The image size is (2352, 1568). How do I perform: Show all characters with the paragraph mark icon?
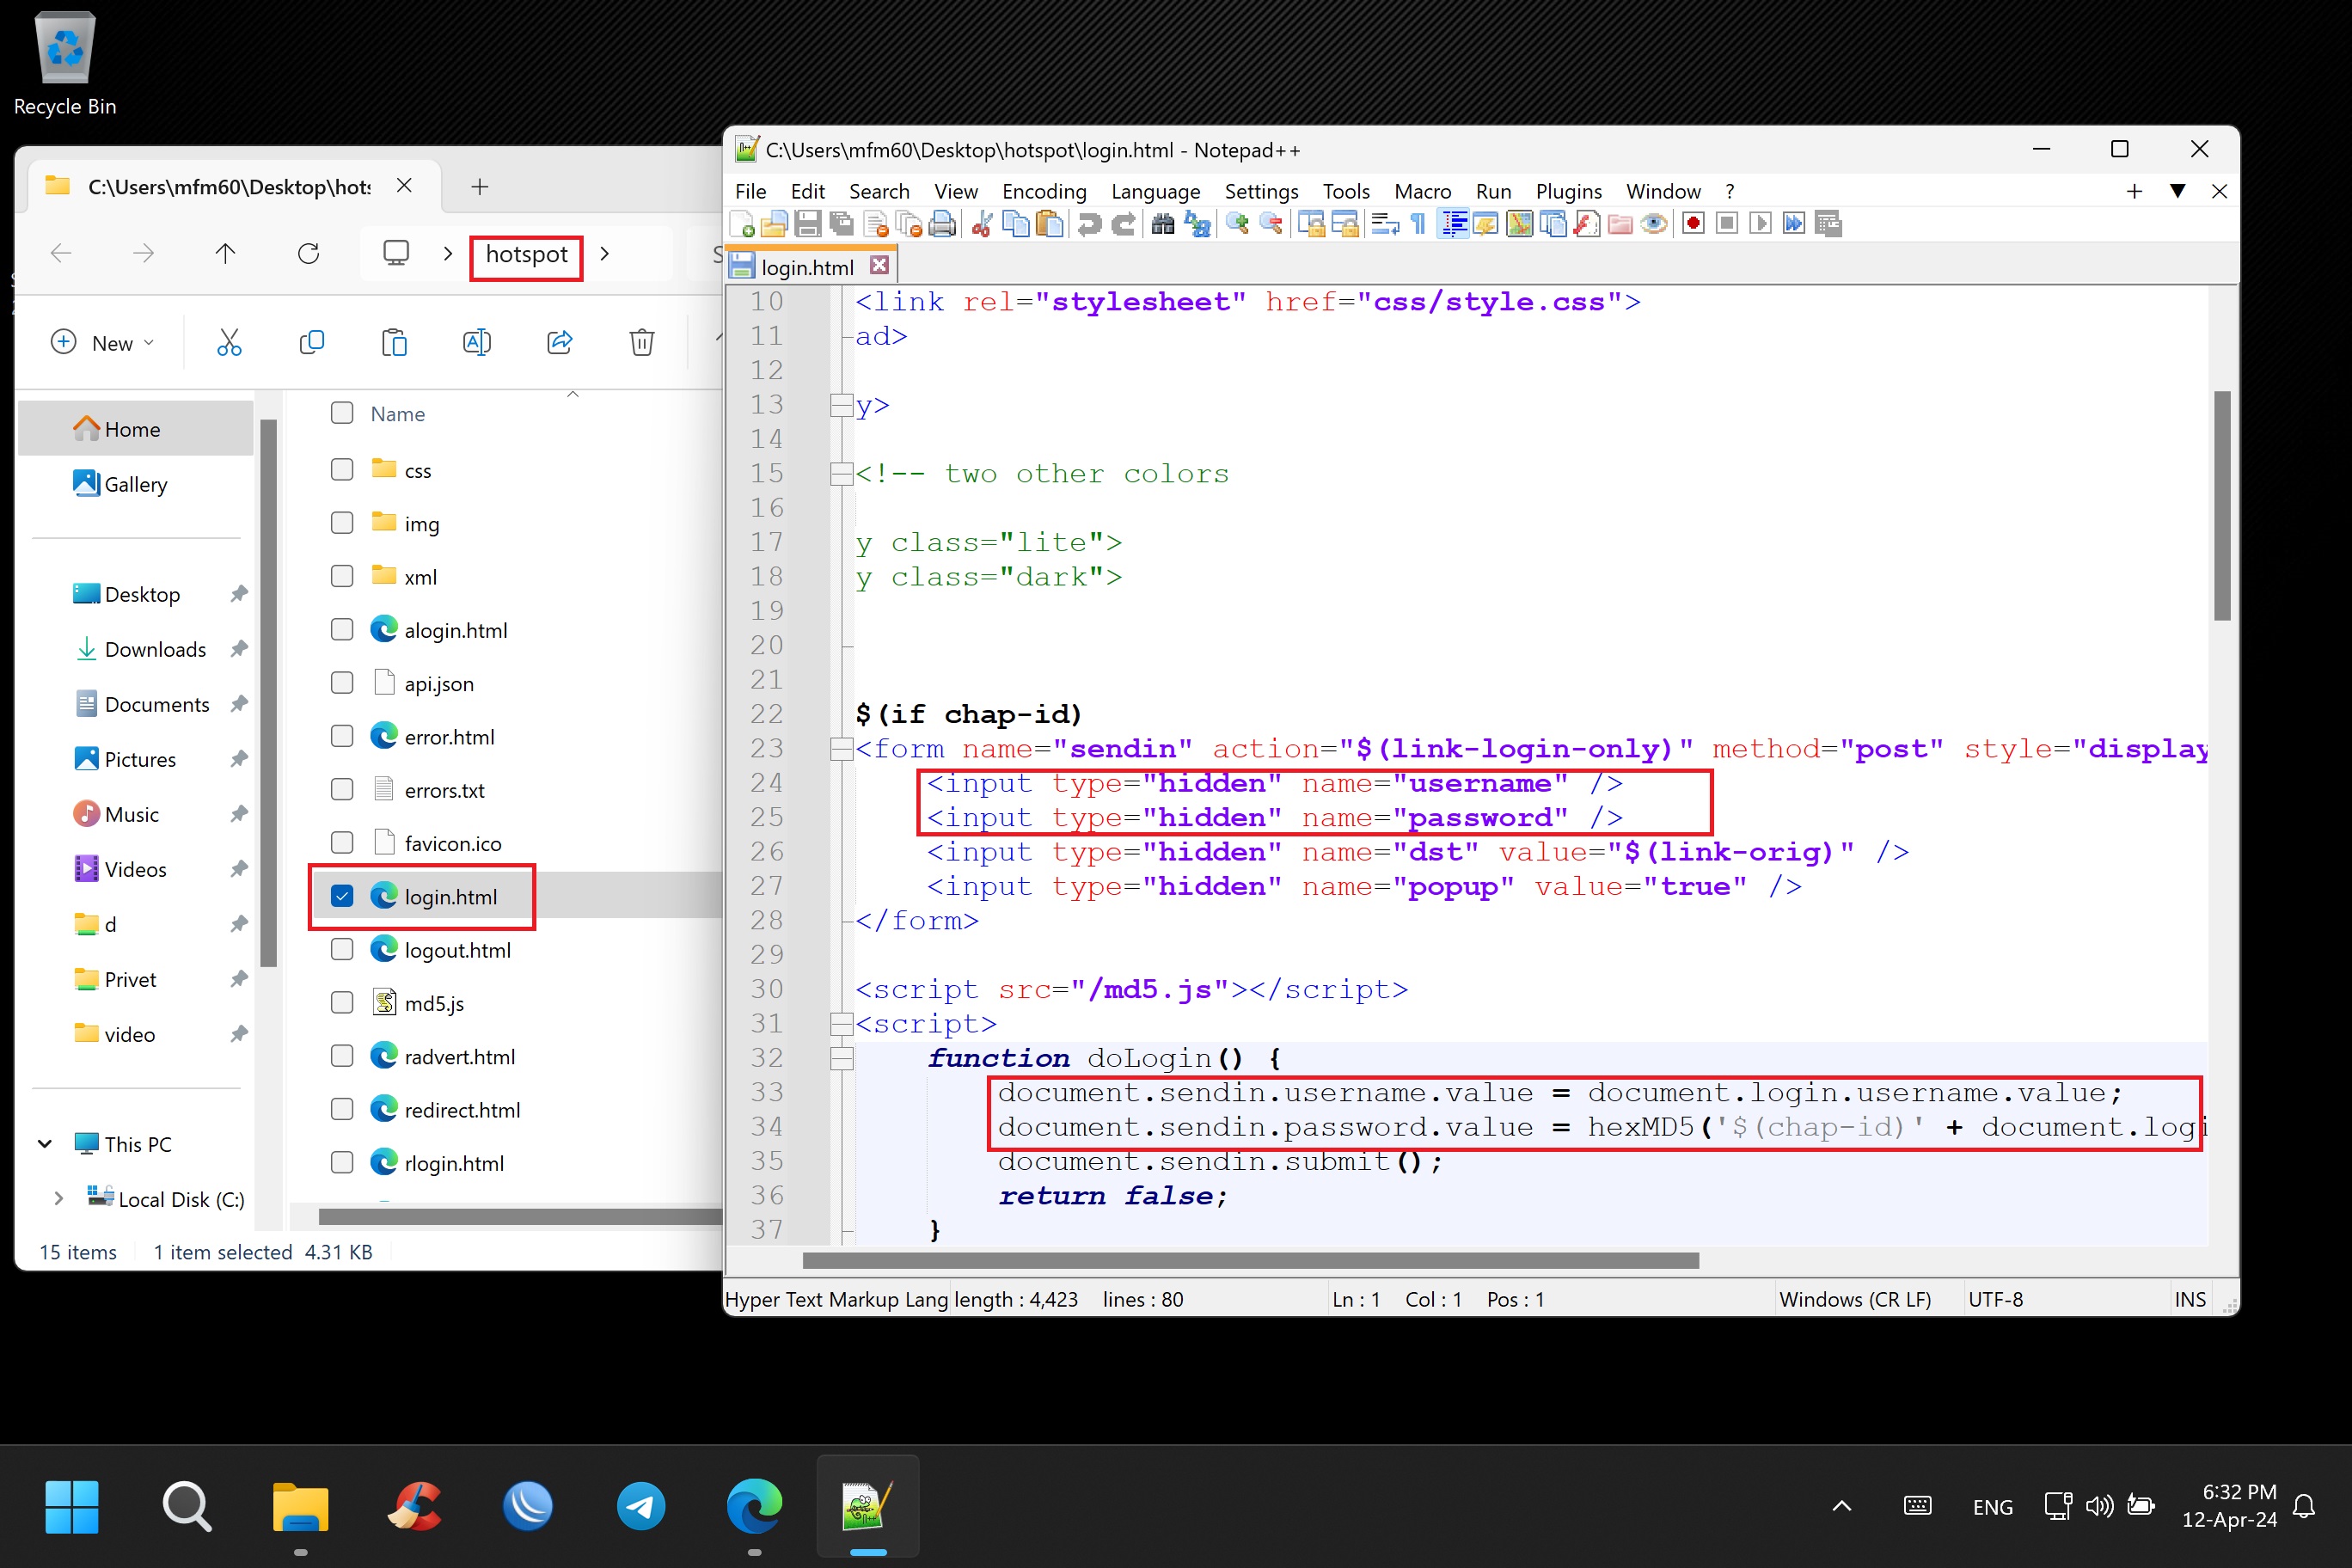coord(1419,224)
